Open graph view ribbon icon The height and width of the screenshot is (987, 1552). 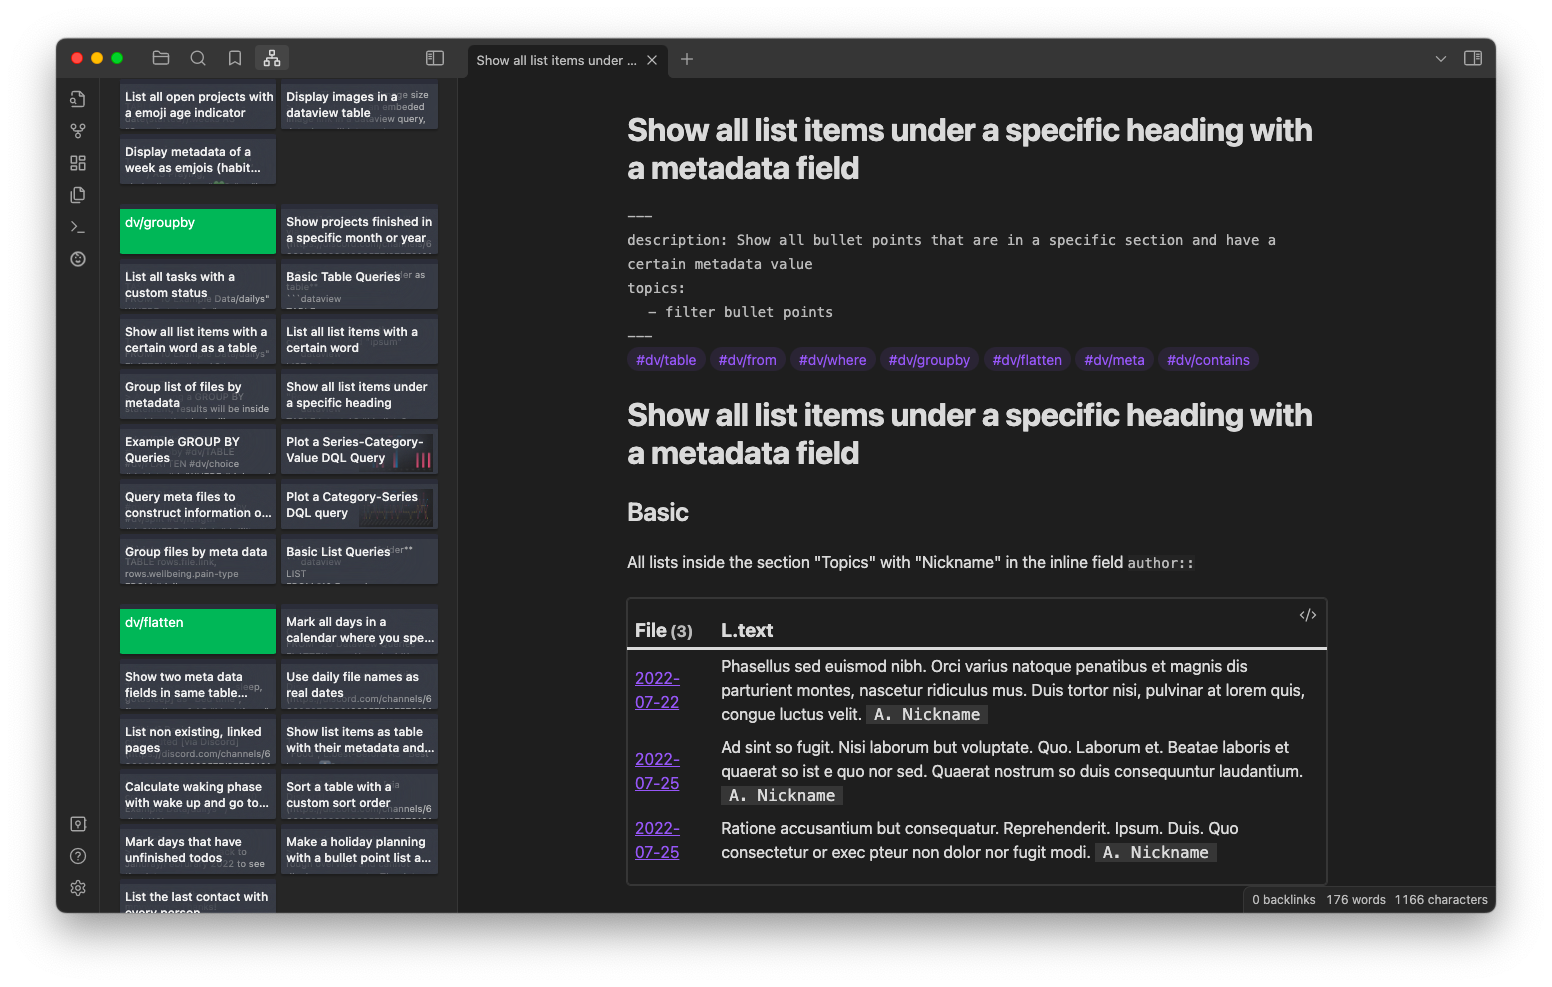tap(78, 131)
